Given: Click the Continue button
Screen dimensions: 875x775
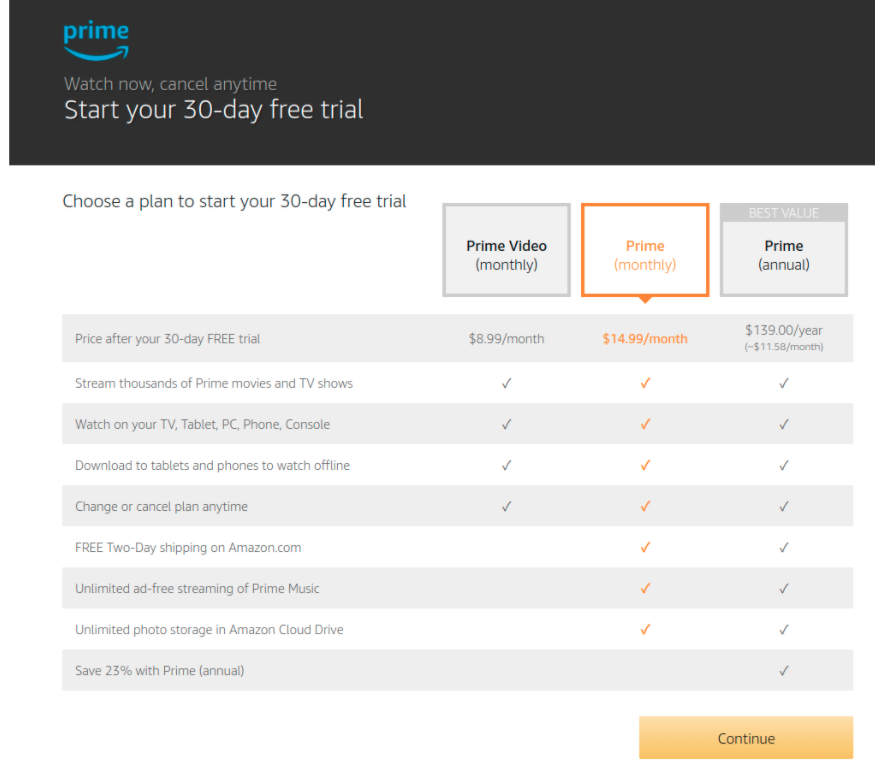Looking at the screenshot, I should click(x=745, y=737).
